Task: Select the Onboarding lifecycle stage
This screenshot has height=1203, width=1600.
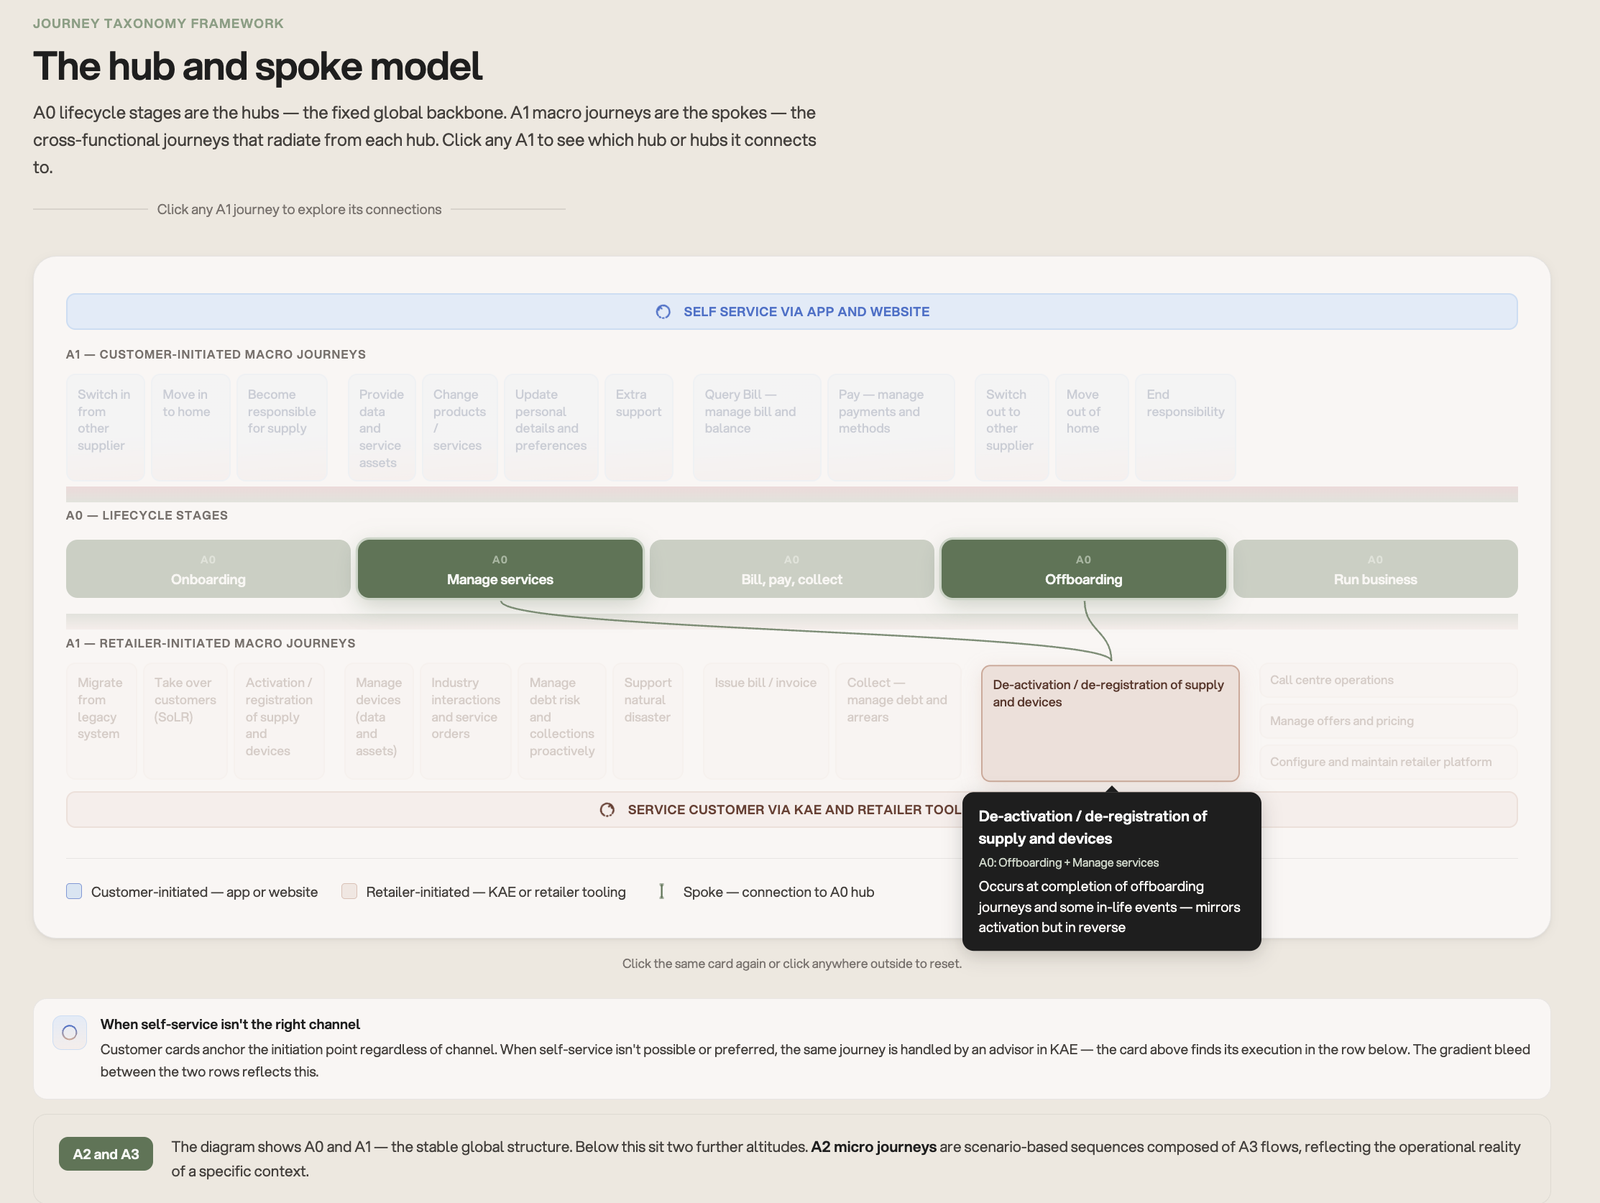Action: point(208,569)
